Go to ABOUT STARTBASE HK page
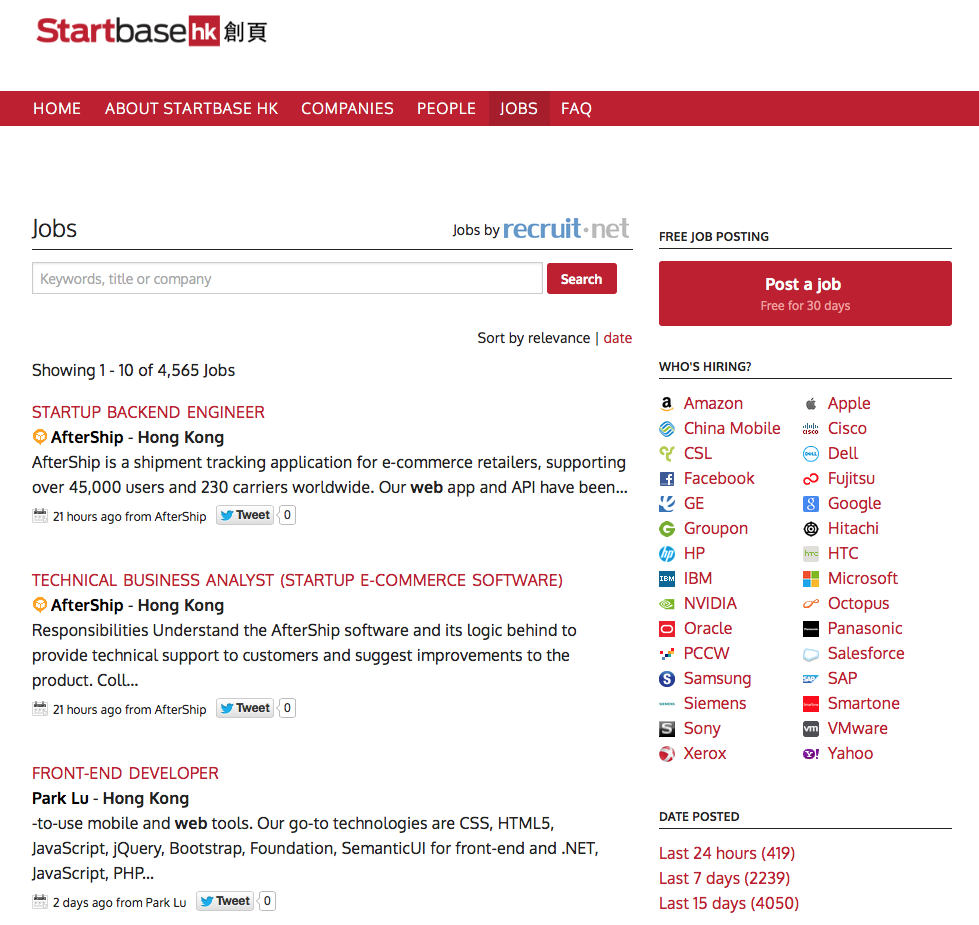 tap(191, 109)
